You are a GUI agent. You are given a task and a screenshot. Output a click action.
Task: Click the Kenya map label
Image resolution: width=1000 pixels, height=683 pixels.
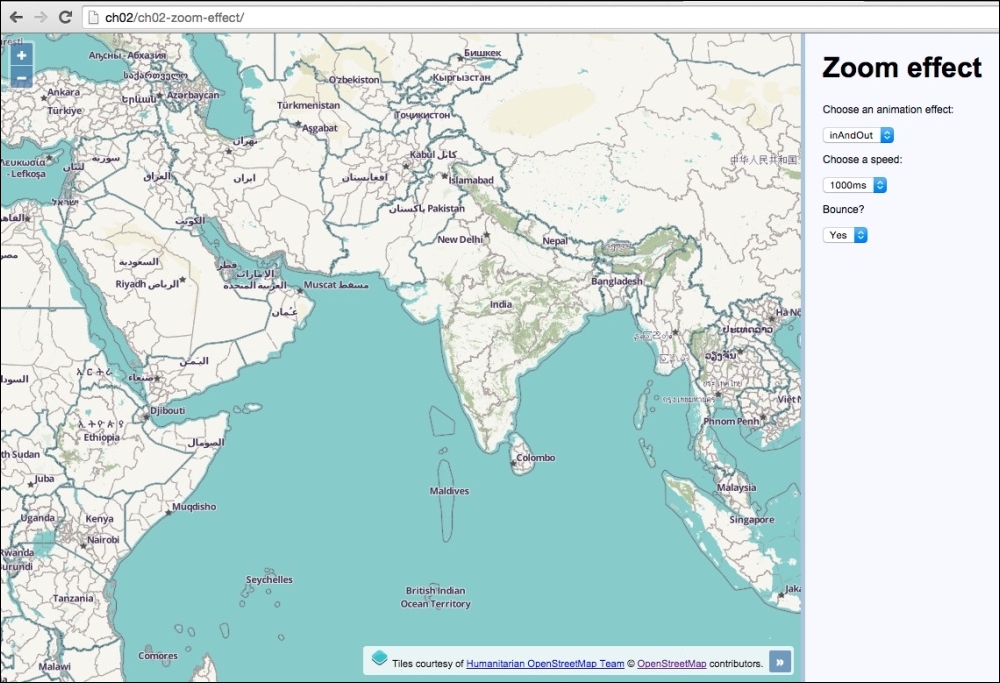tap(99, 519)
